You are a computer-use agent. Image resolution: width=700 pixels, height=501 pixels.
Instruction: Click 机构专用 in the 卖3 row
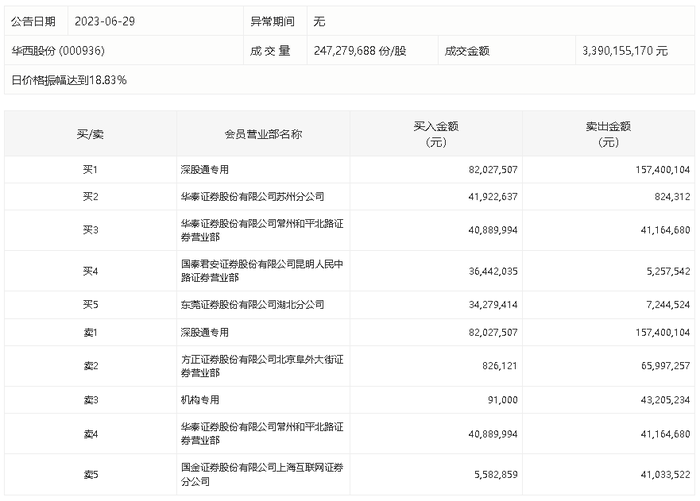coord(200,400)
